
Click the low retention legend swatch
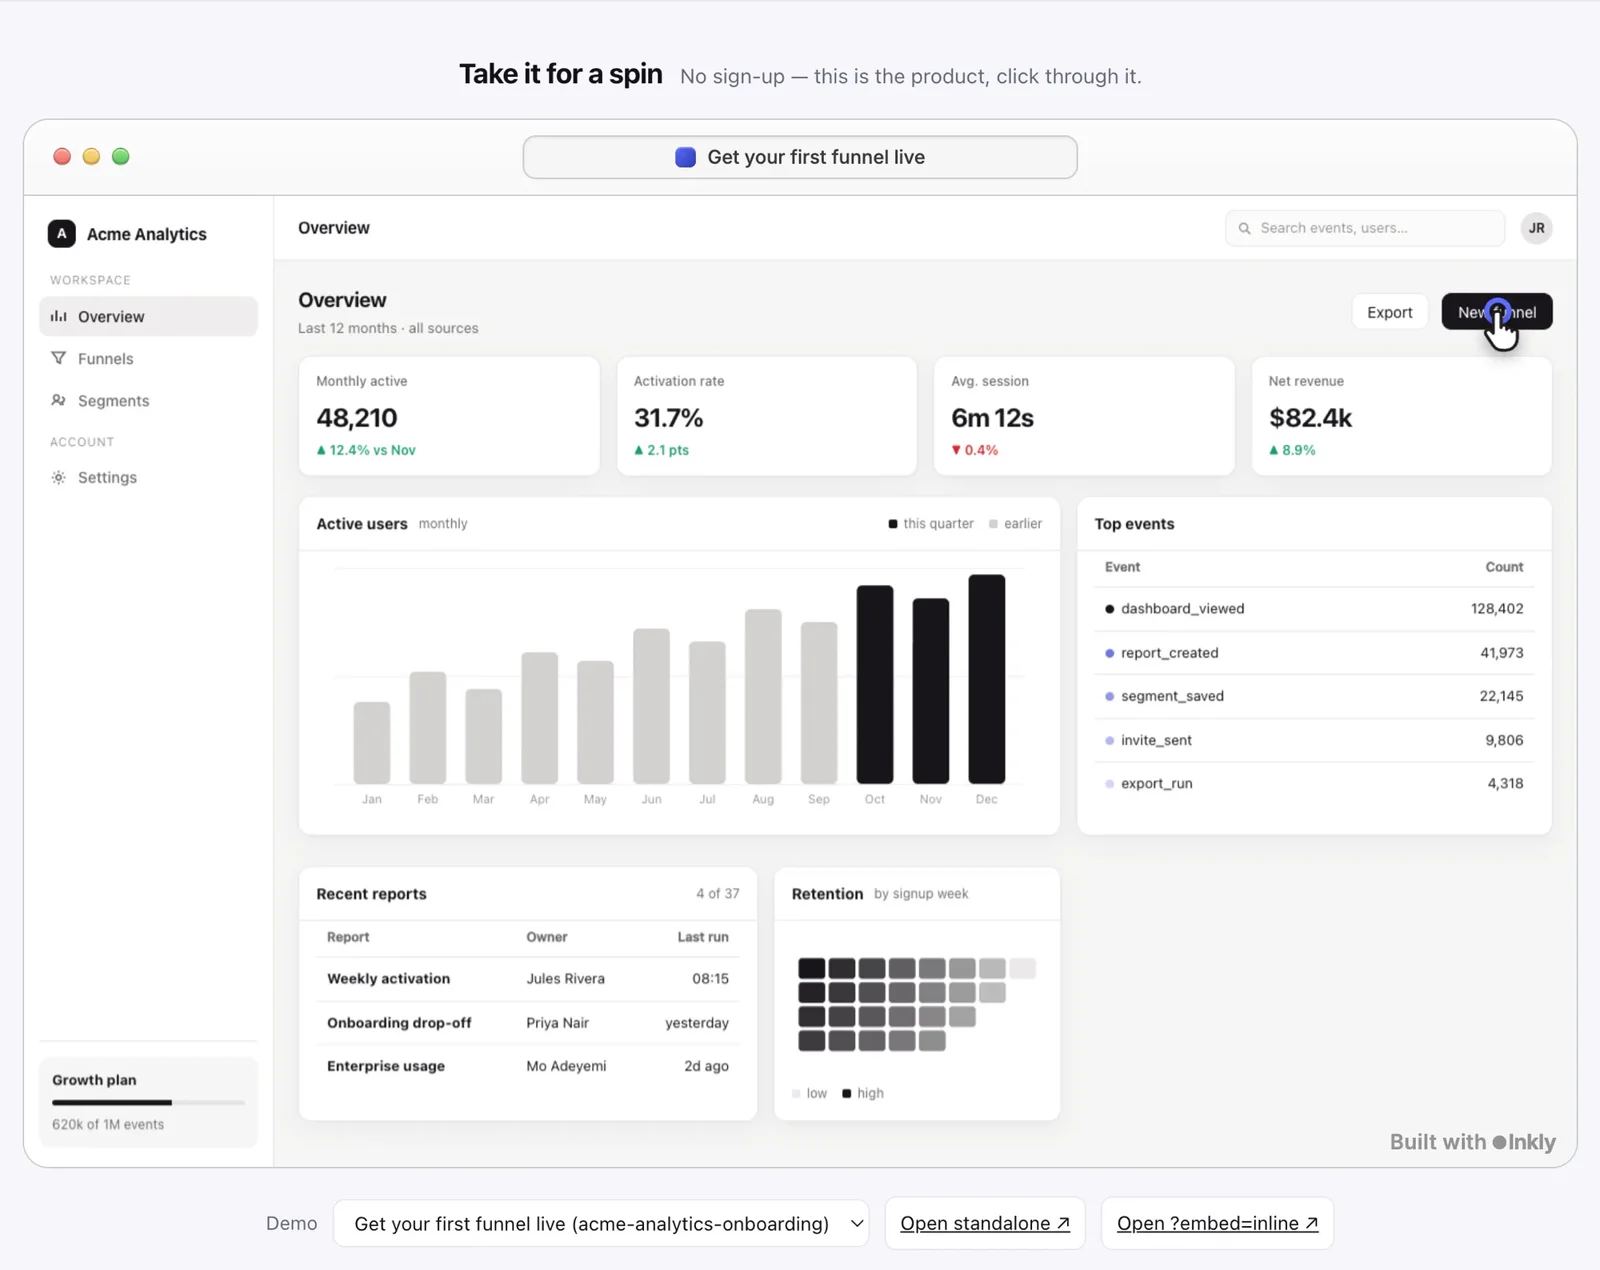[x=796, y=1093]
